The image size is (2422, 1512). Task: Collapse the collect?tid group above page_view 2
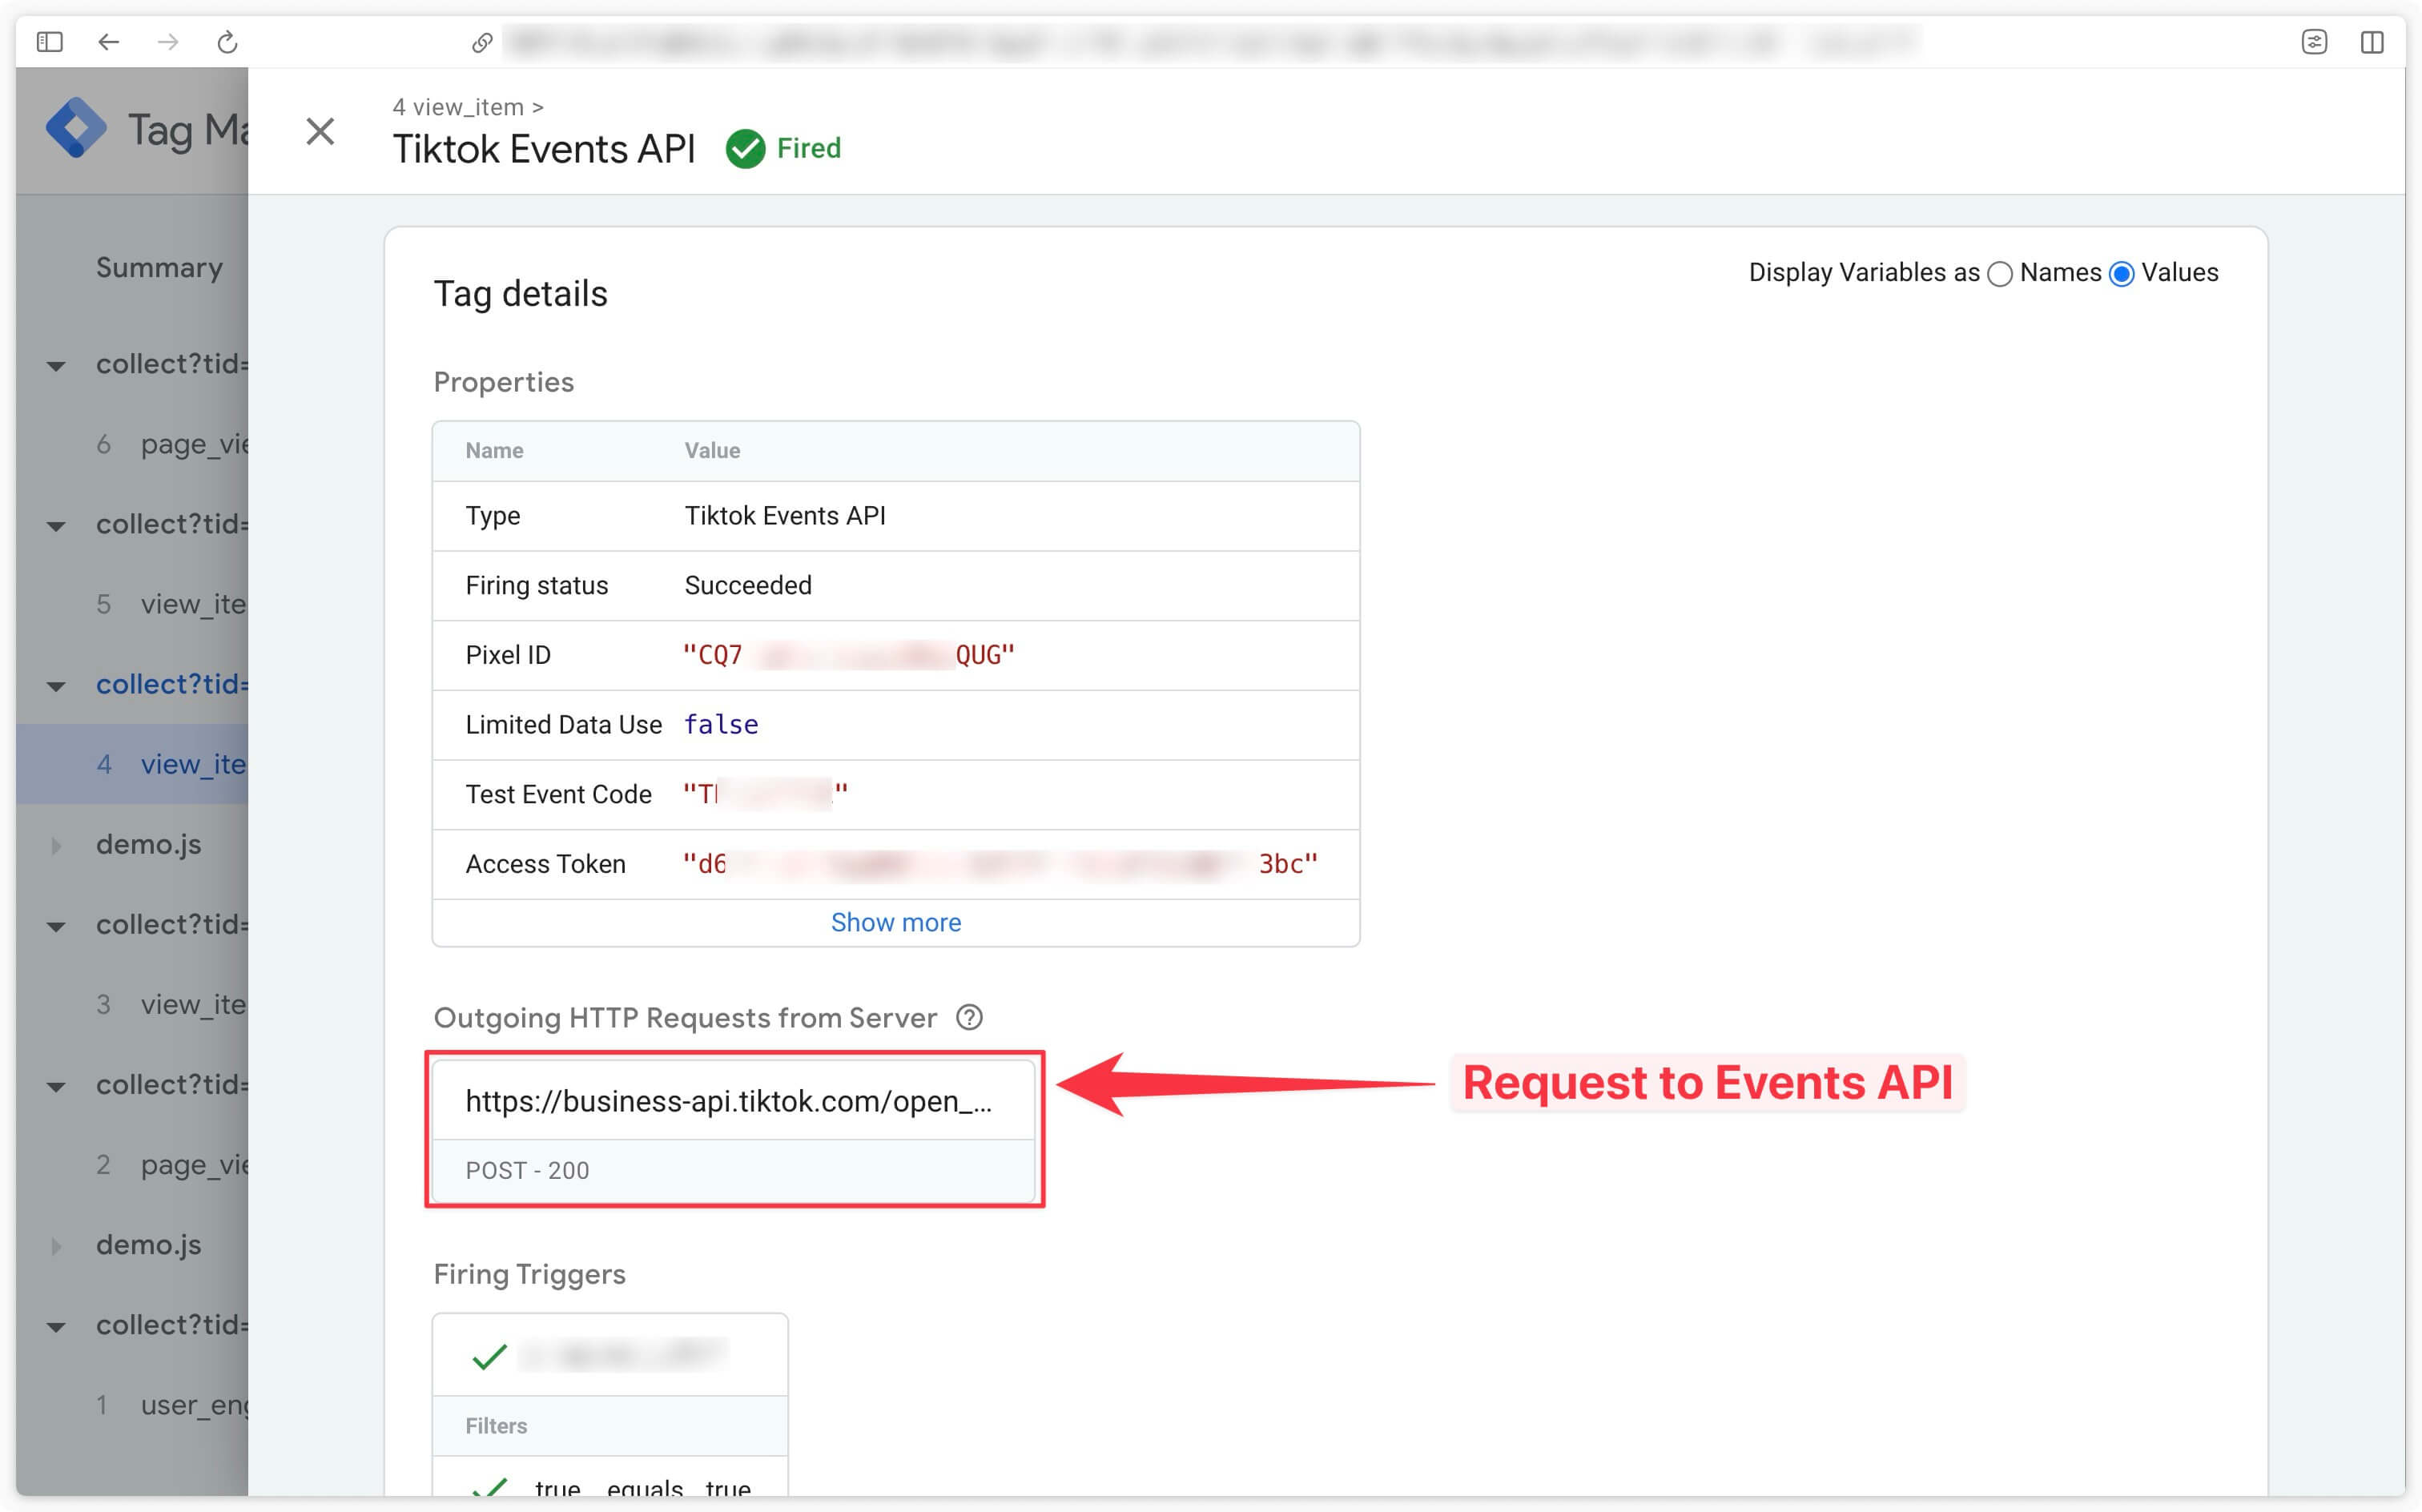tap(57, 1086)
